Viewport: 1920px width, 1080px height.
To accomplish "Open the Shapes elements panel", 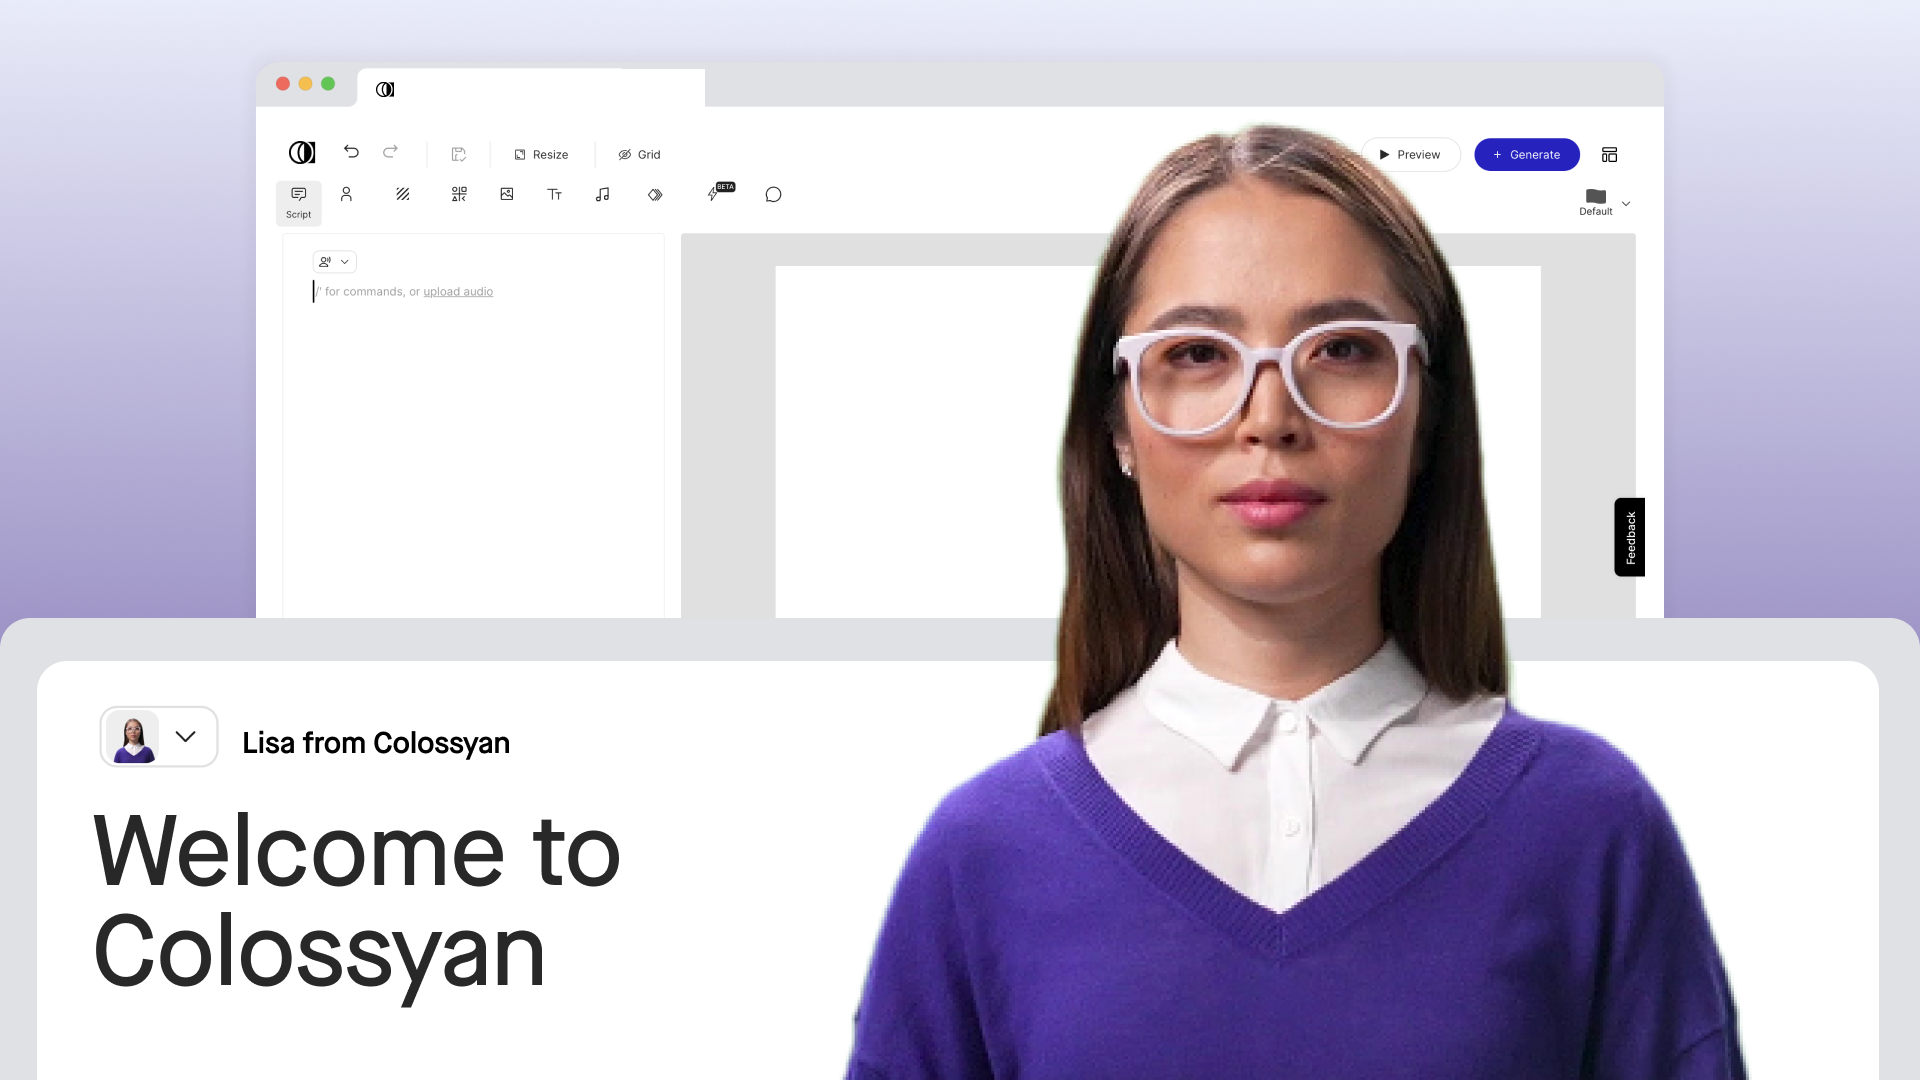I will pos(459,194).
